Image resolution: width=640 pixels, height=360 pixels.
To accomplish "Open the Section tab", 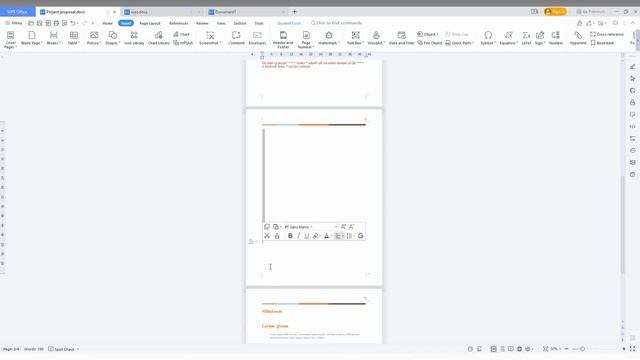I will (240, 23).
